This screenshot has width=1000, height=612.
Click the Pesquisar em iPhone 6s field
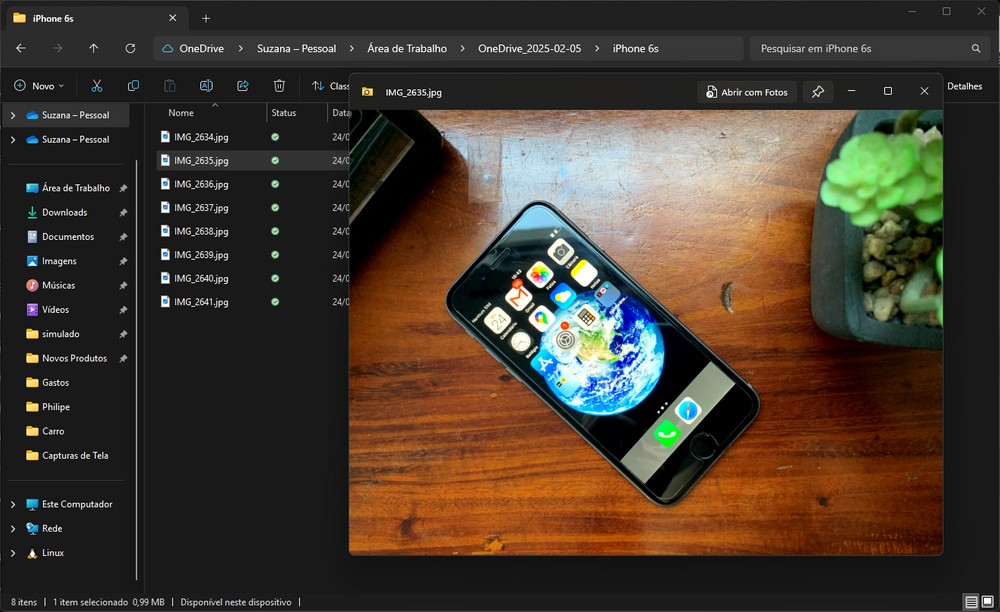pyautogui.click(x=860, y=48)
